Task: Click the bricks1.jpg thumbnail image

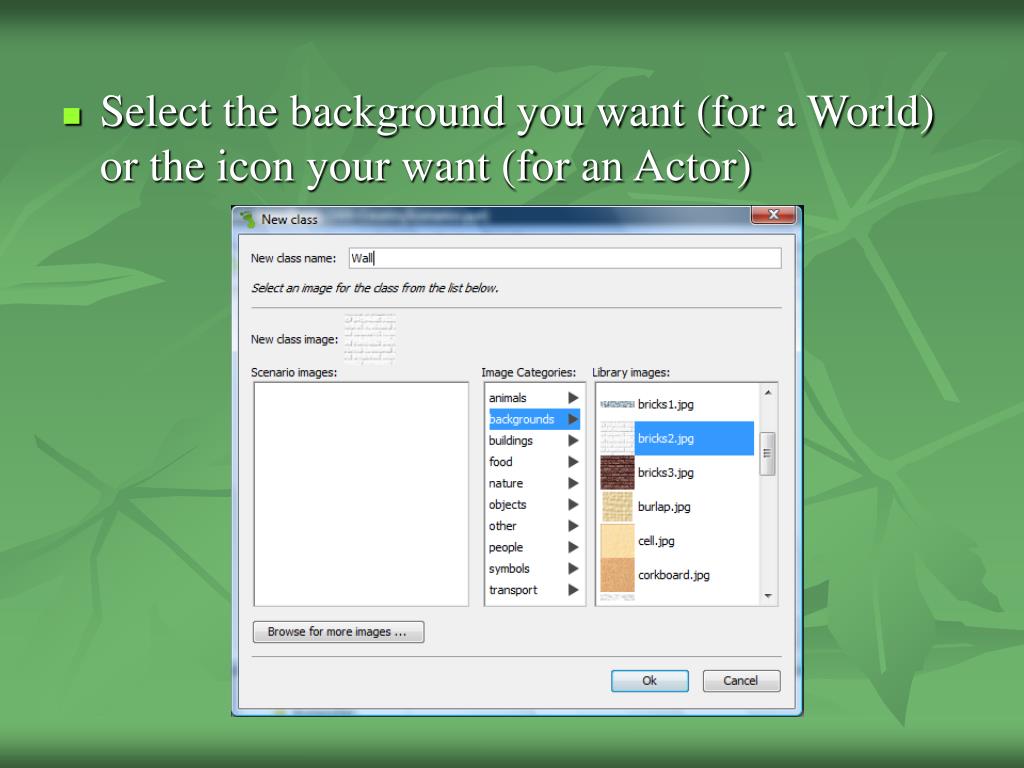Action: click(x=617, y=404)
